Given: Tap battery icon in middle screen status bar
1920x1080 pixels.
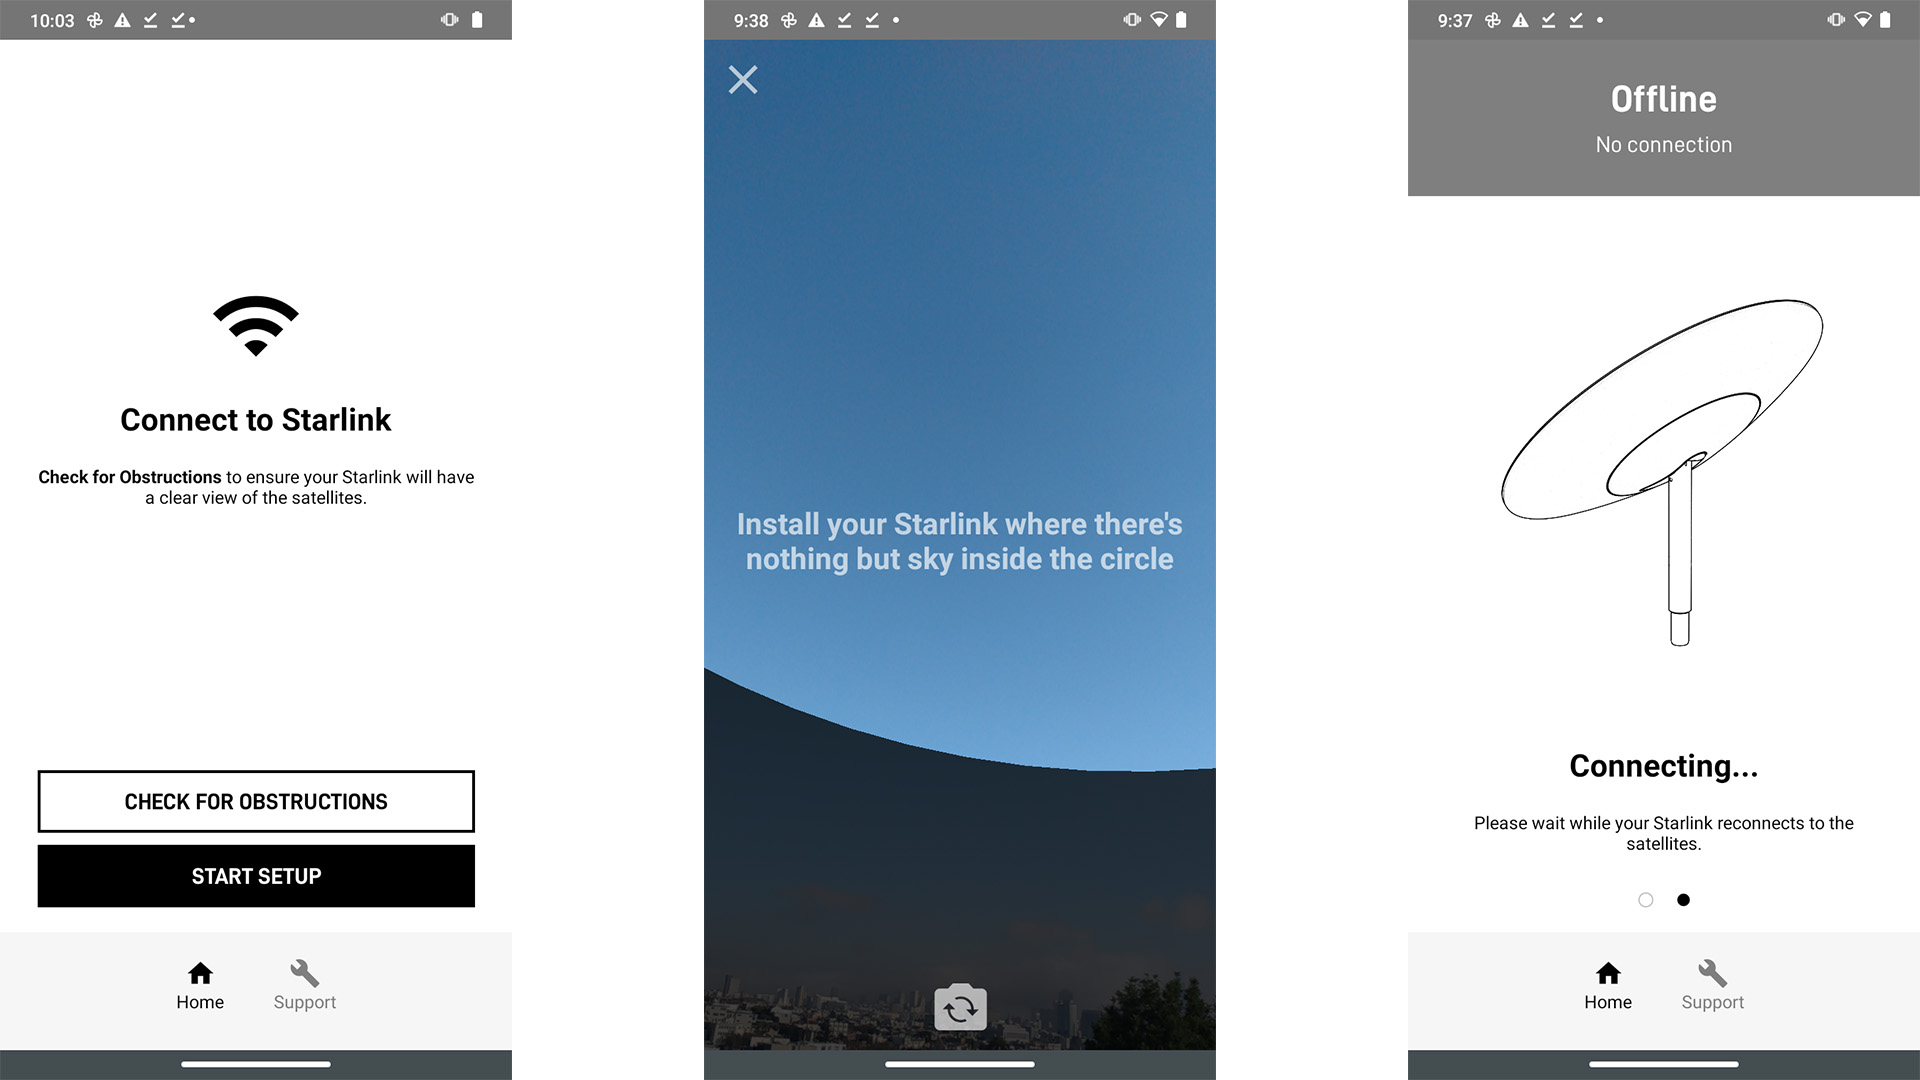Looking at the screenshot, I should point(1181,20).
